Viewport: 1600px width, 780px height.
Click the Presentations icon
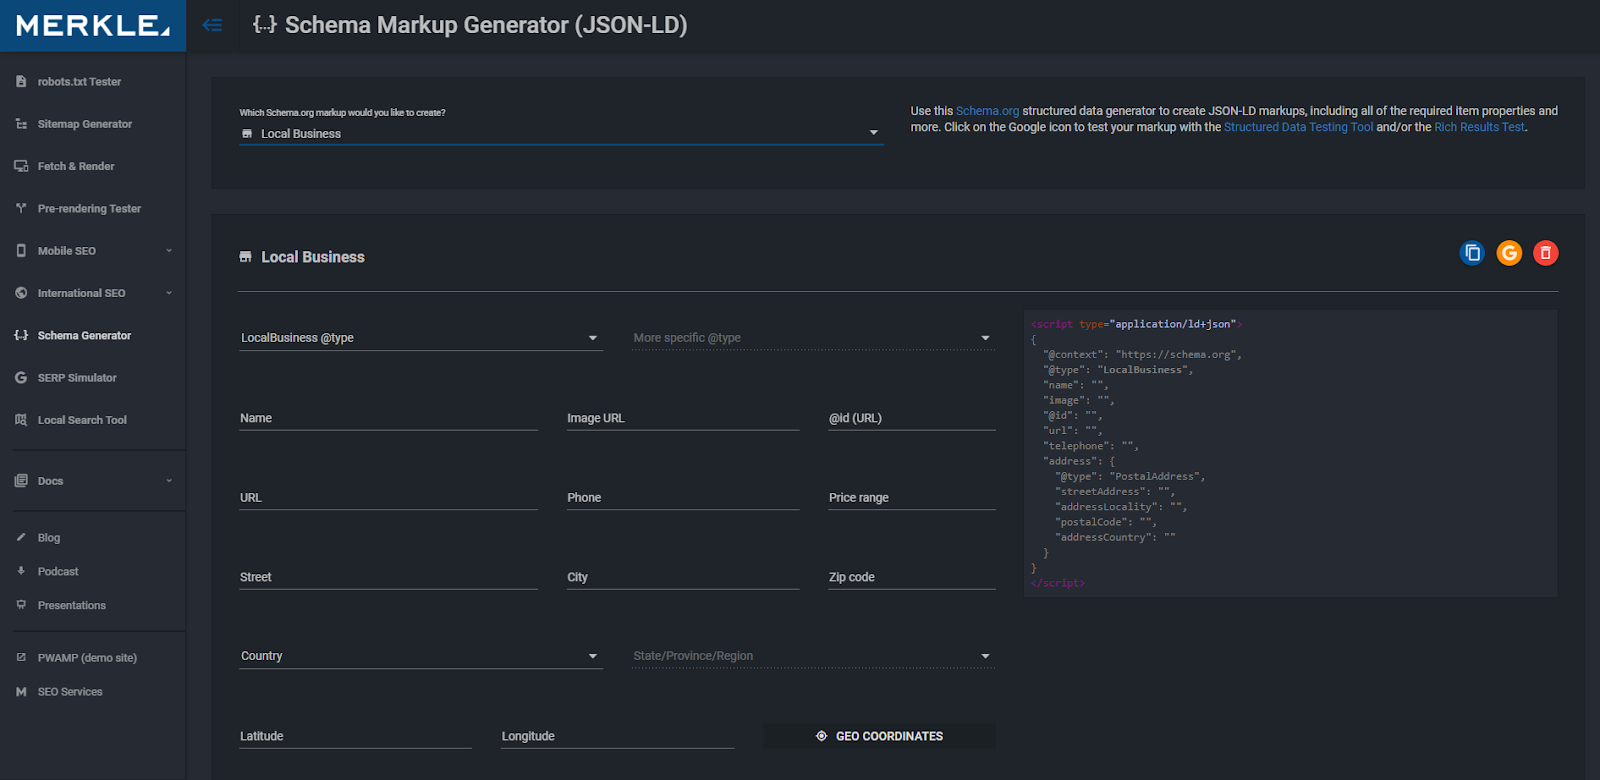[x=21, y=605]
